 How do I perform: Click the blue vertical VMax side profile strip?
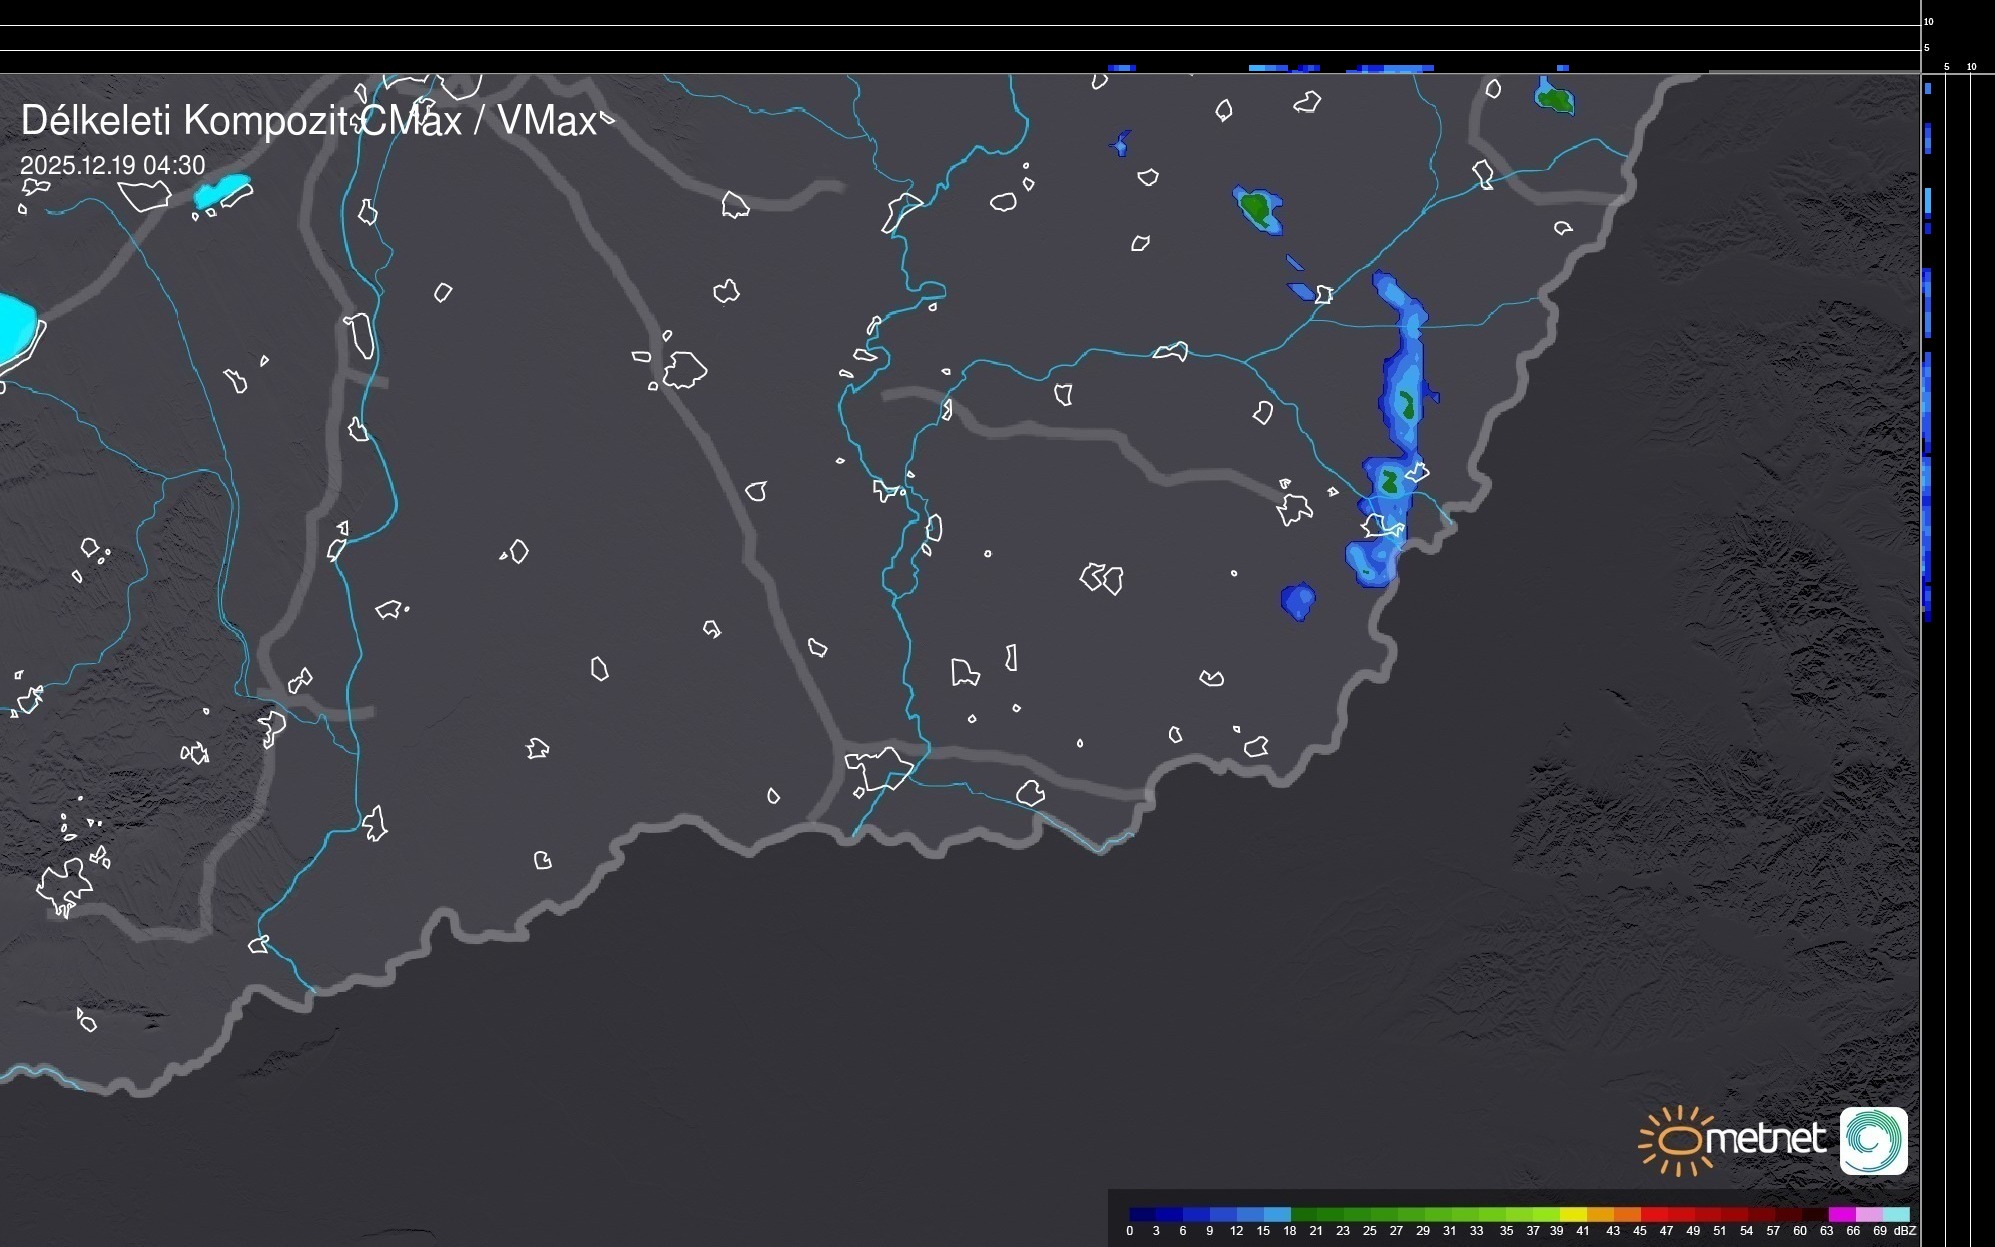(1927, 400)
